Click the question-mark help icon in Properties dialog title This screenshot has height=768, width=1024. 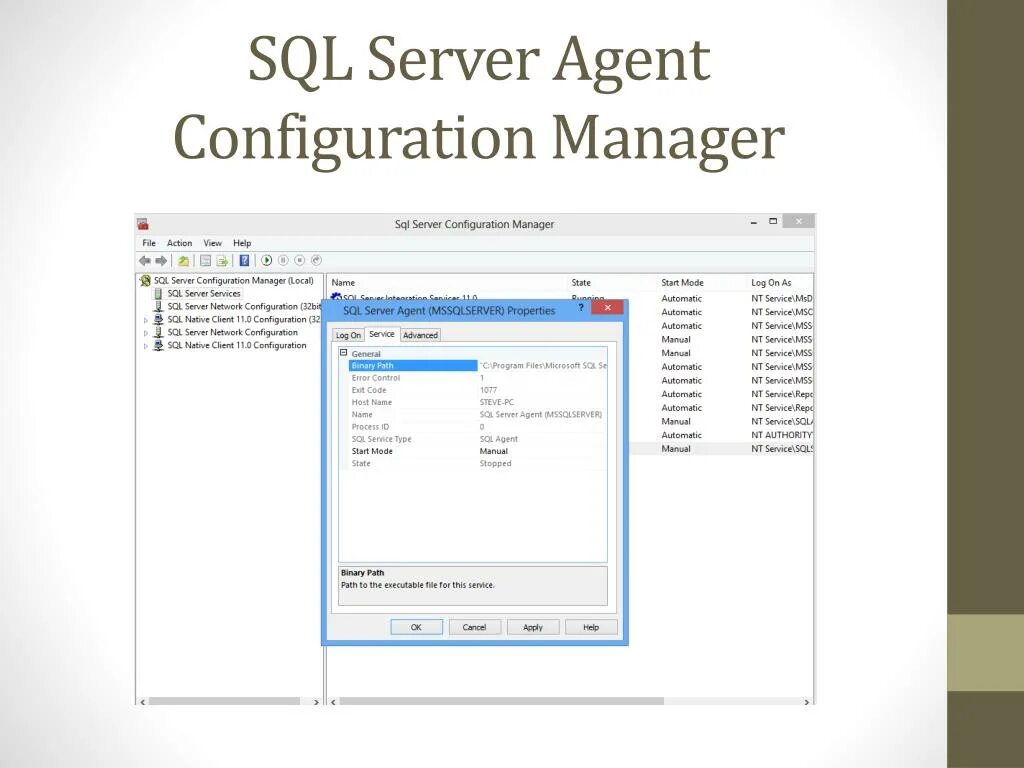pos(581,308)
